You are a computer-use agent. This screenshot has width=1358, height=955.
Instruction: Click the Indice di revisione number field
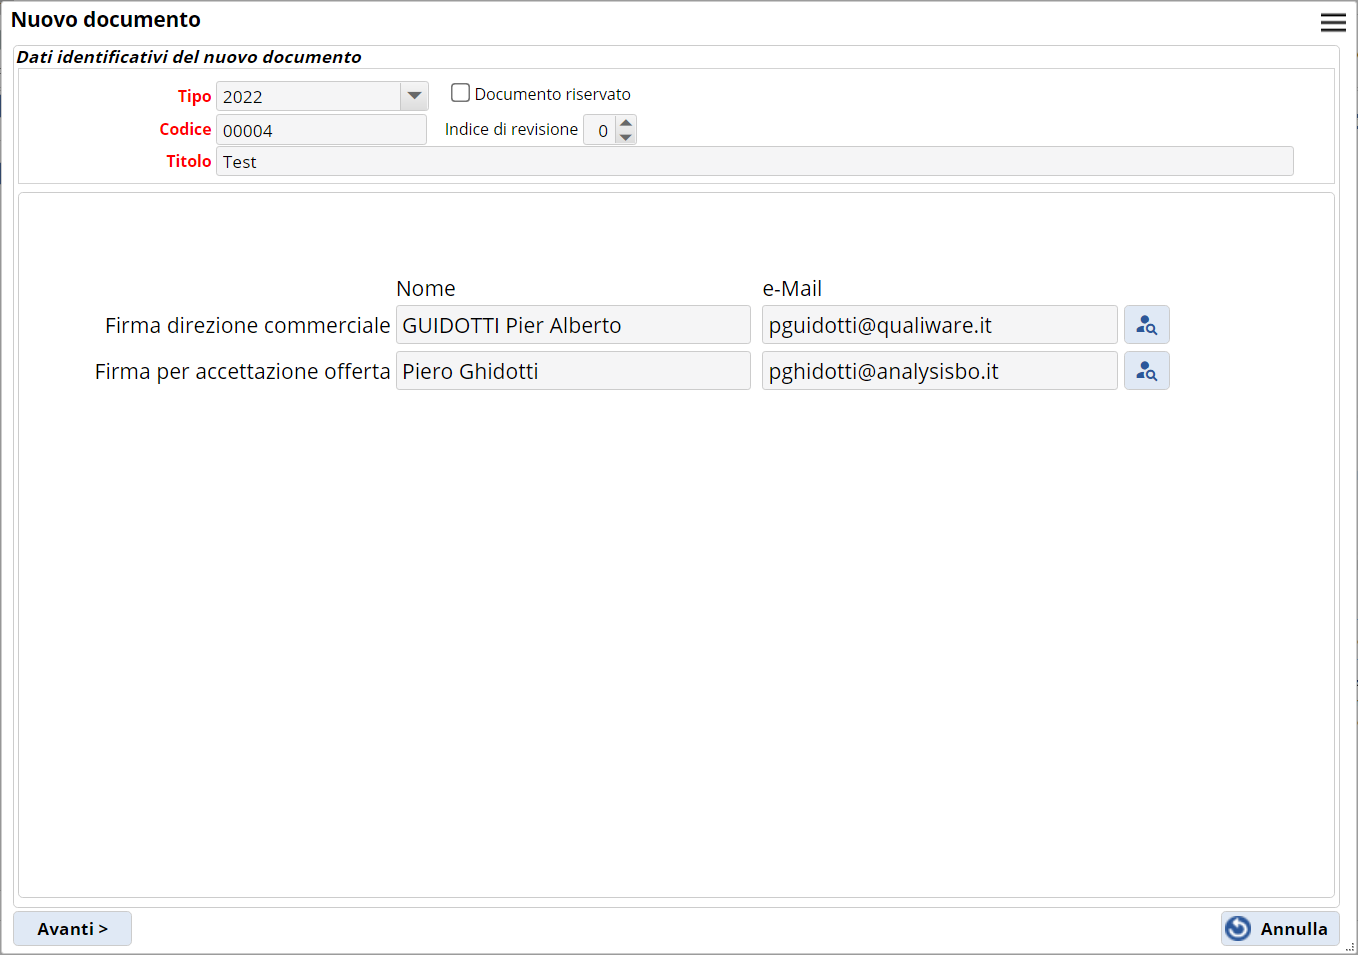600,130
